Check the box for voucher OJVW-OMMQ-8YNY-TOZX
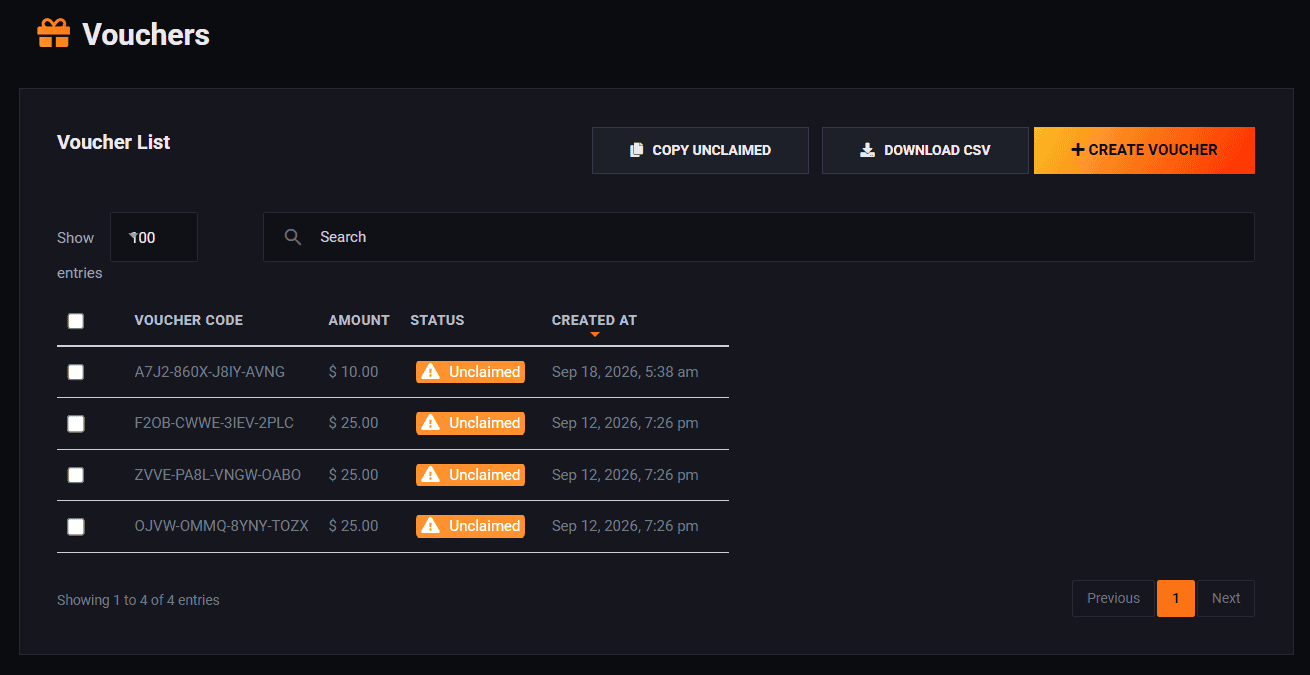The height and width of the screenshot is (675, 1310). click(76, 527)
